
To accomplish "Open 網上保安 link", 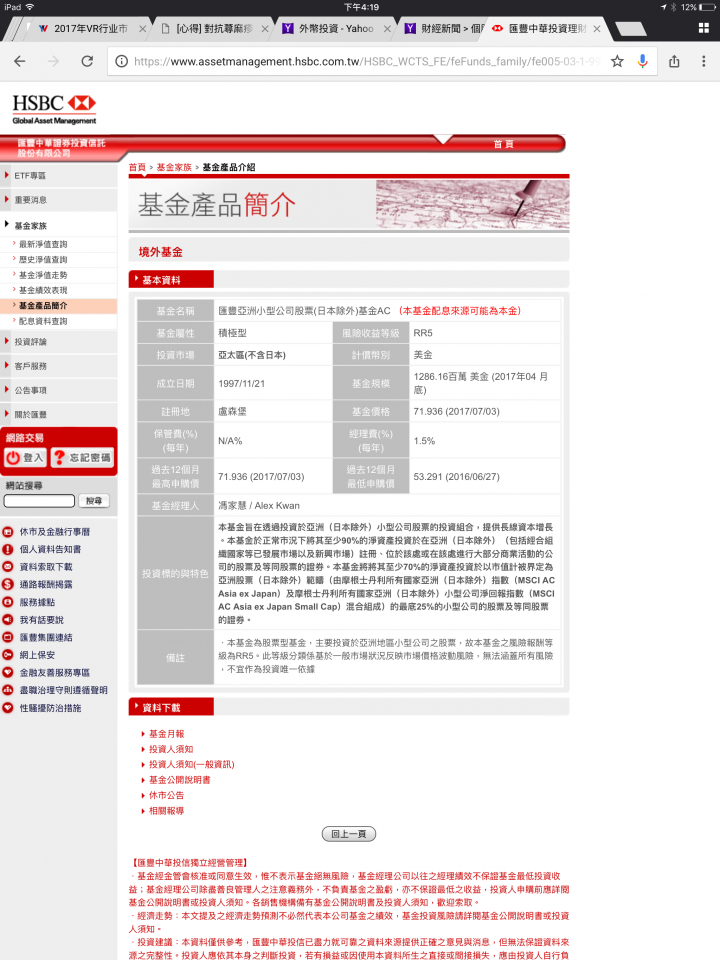I will pyautogui.click(x=37, y=655).
